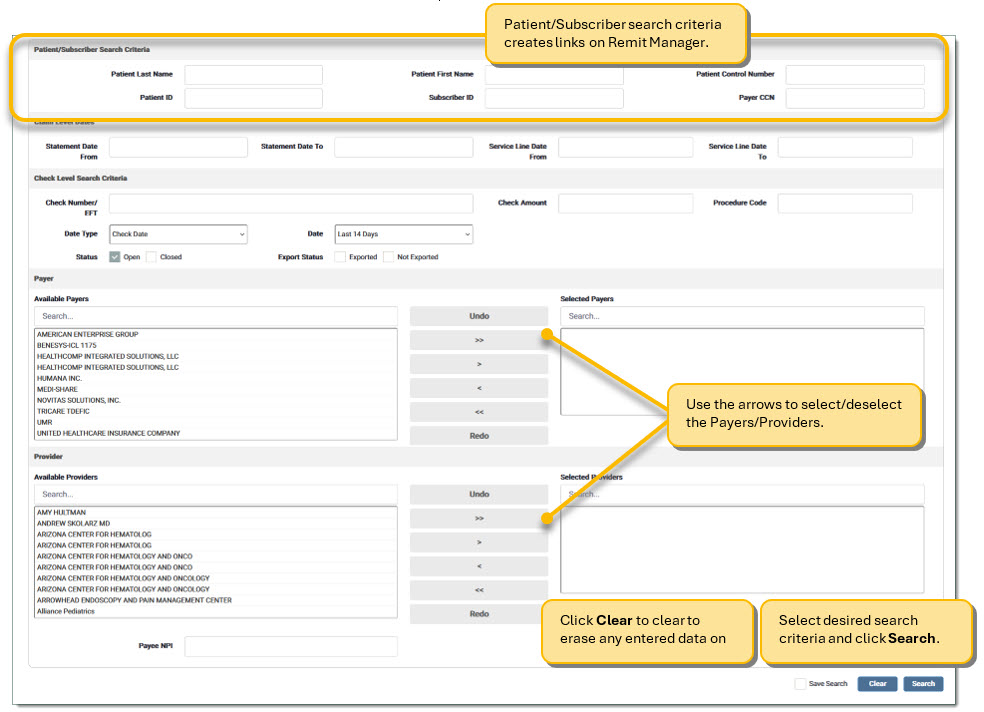Click the Search button
The image size is (984, 712).
coord(923,684)
